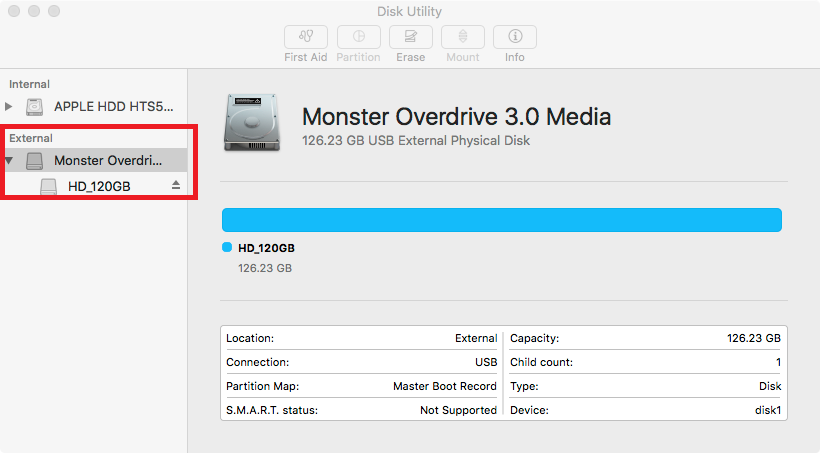Screen dimensions: 820x453
Task: Click the External sidebar section header
Action: 31,138
